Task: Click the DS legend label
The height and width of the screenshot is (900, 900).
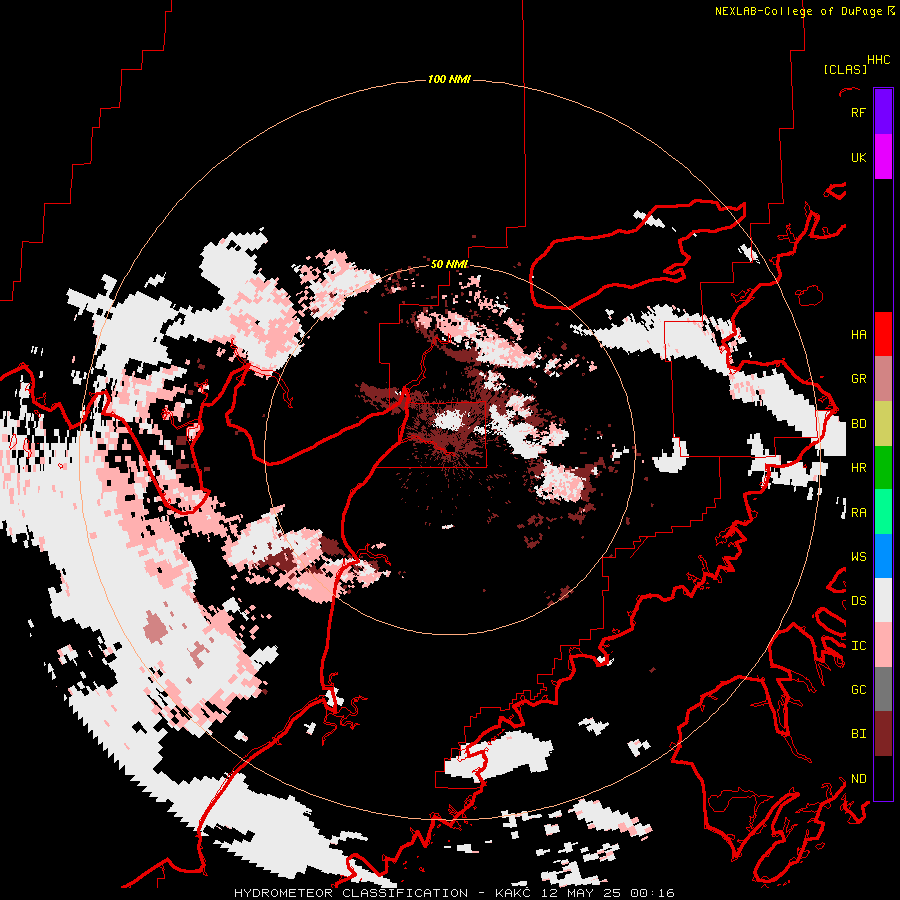Action: click(x=858, y=601)
